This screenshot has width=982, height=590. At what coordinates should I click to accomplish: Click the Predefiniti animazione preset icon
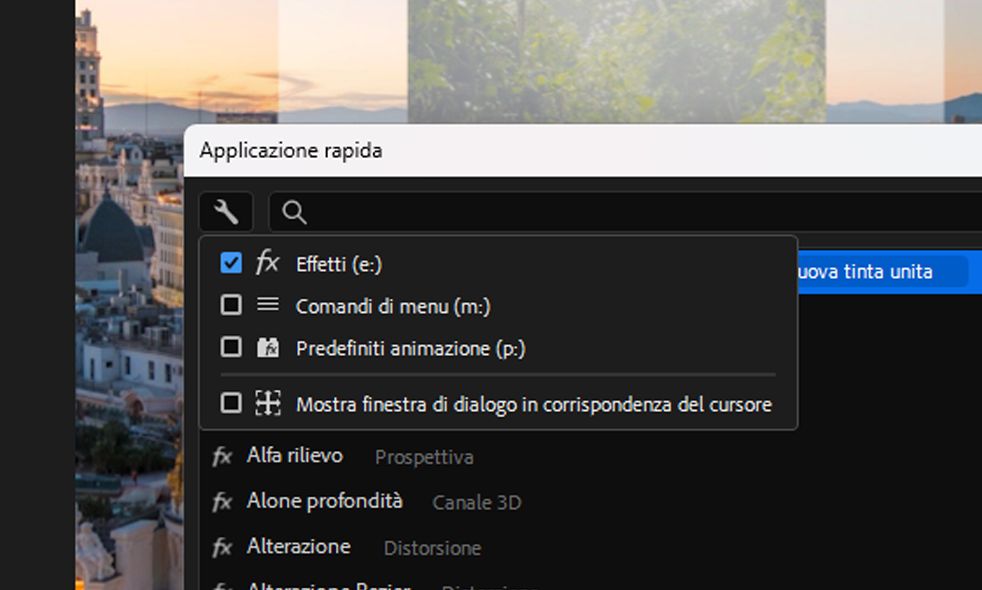coord(267,348)
